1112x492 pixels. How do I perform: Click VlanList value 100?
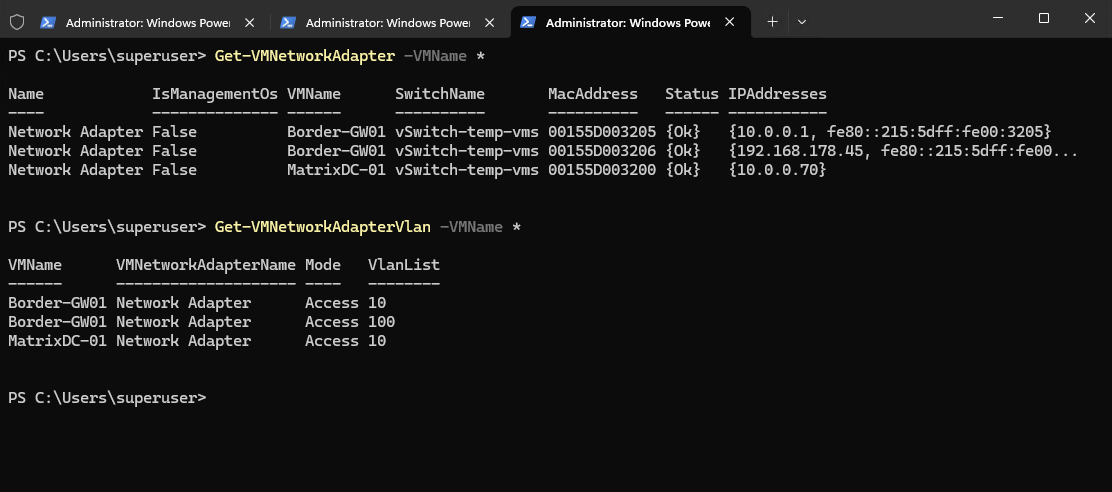381,322
